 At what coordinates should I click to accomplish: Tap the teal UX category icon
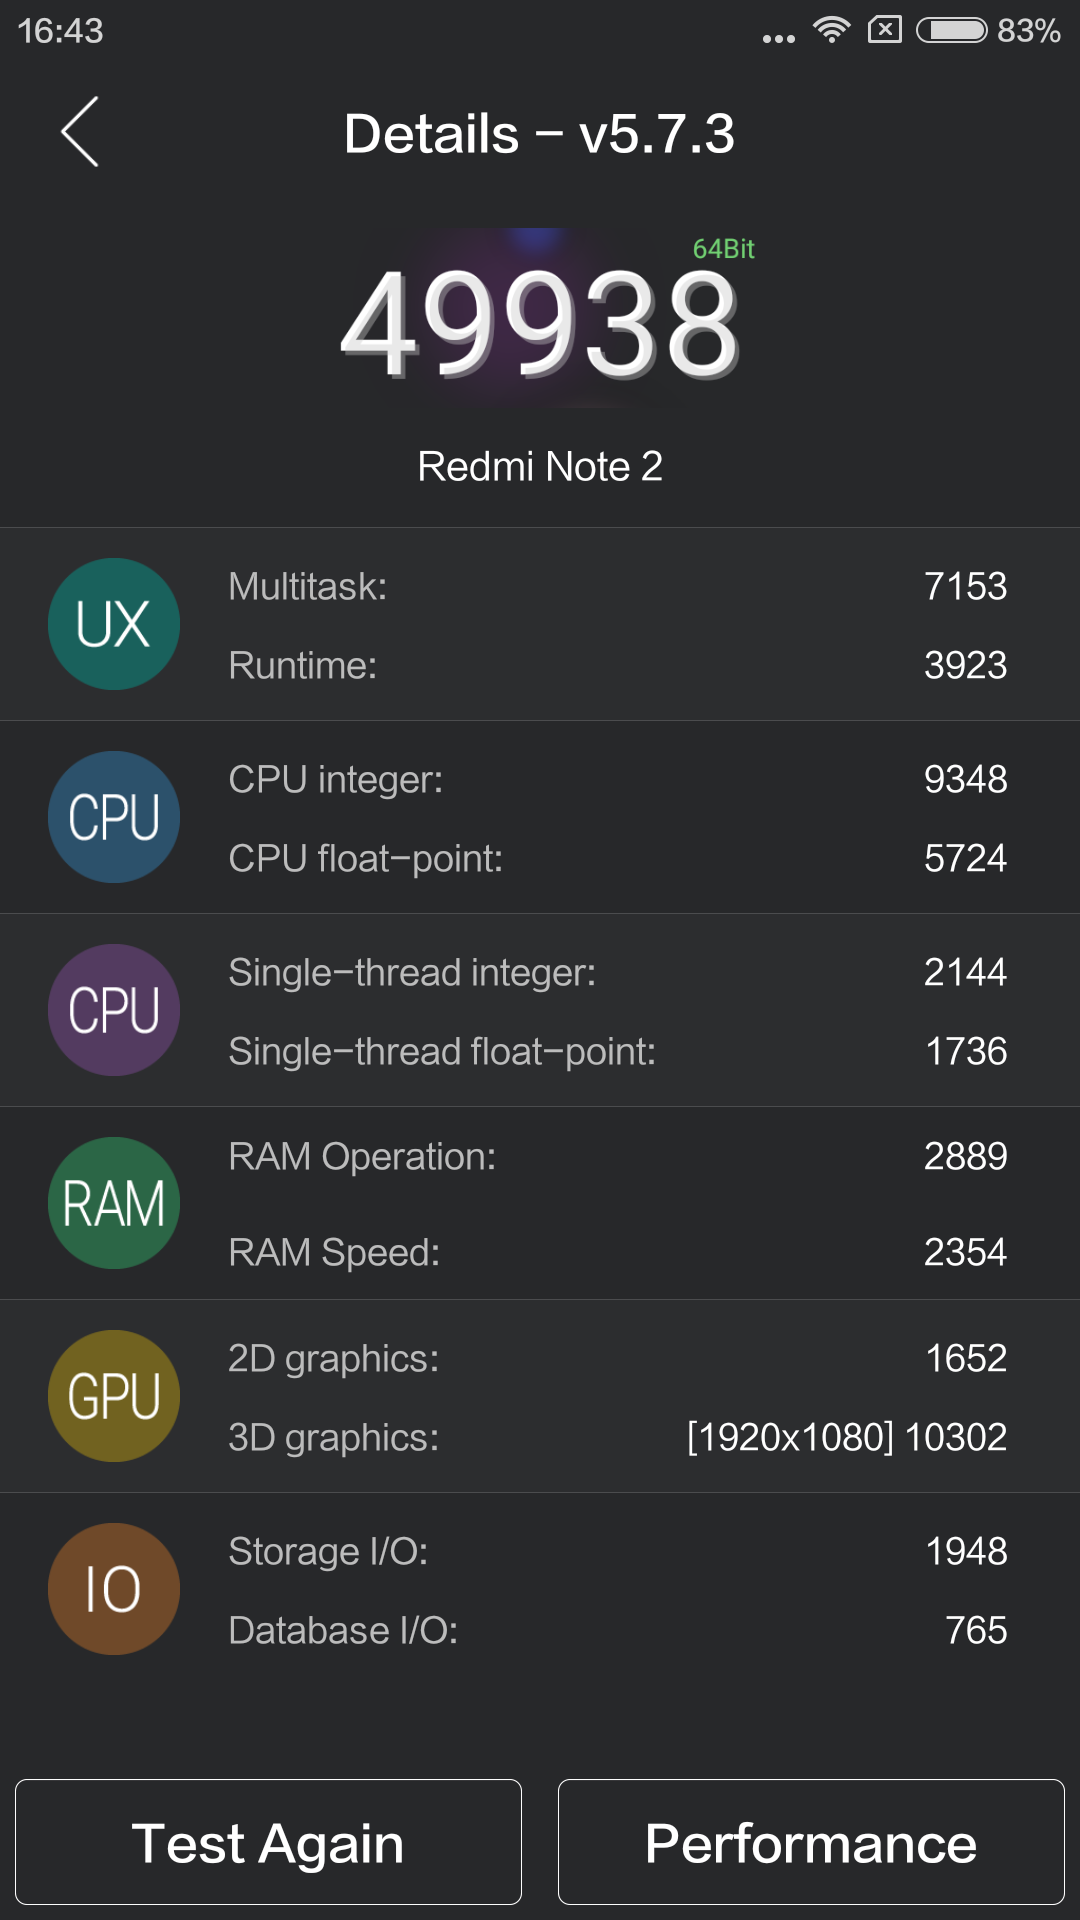pyautogui.click(x=114, y=624)
